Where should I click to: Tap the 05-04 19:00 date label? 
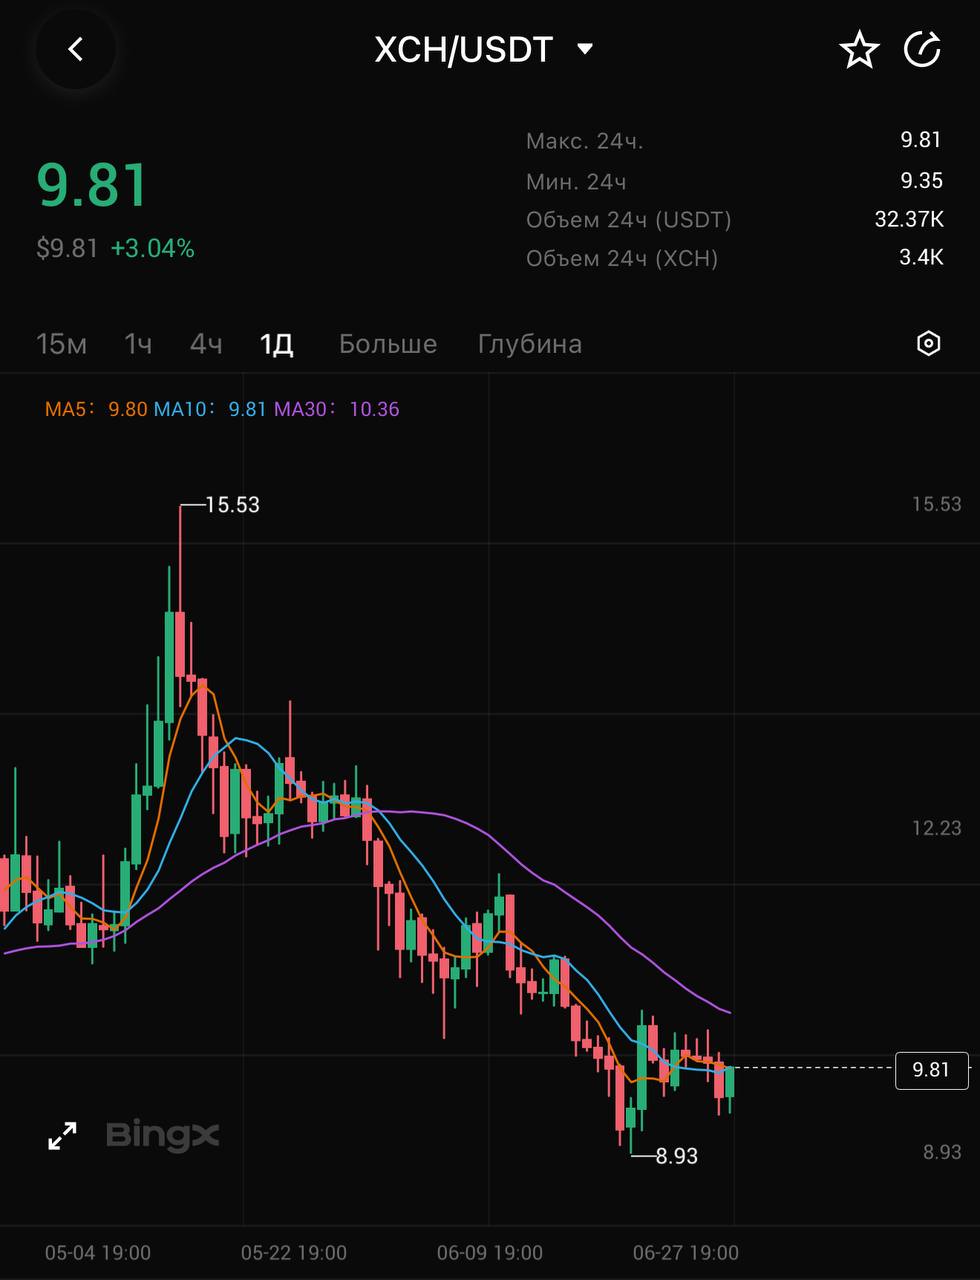coord(98,1253)
